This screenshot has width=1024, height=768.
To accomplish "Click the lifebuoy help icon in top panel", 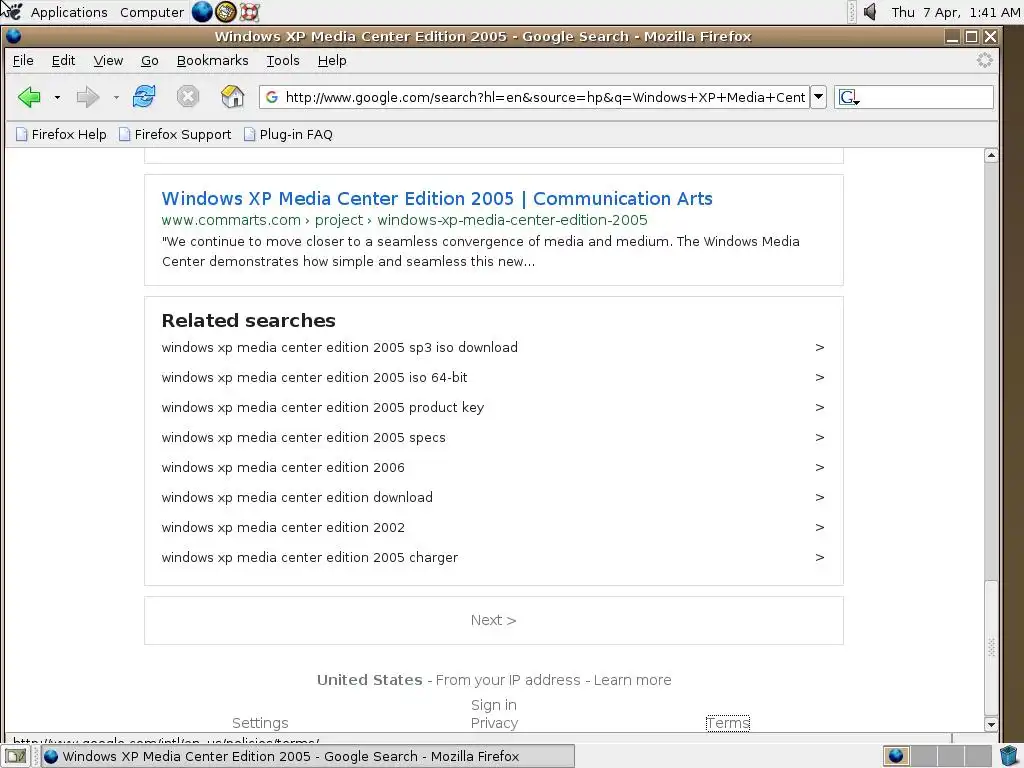I will click(x=249, y=12).
